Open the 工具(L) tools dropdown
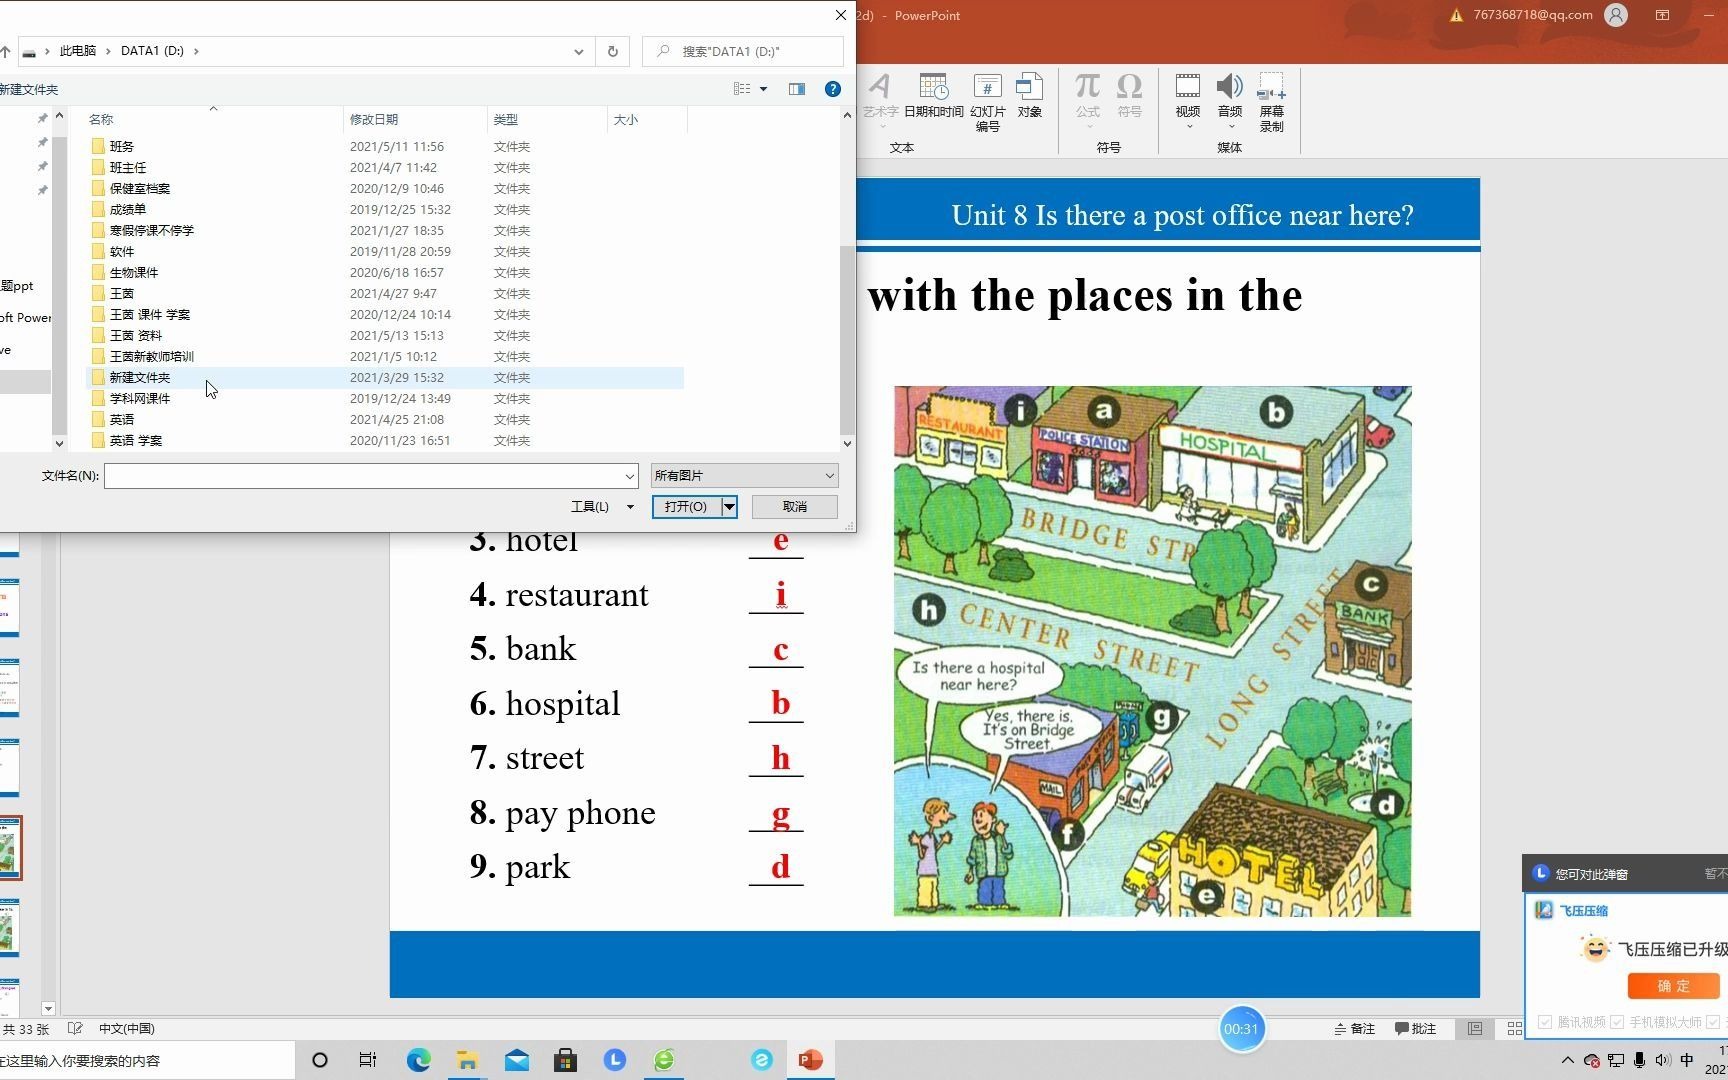 602,507
